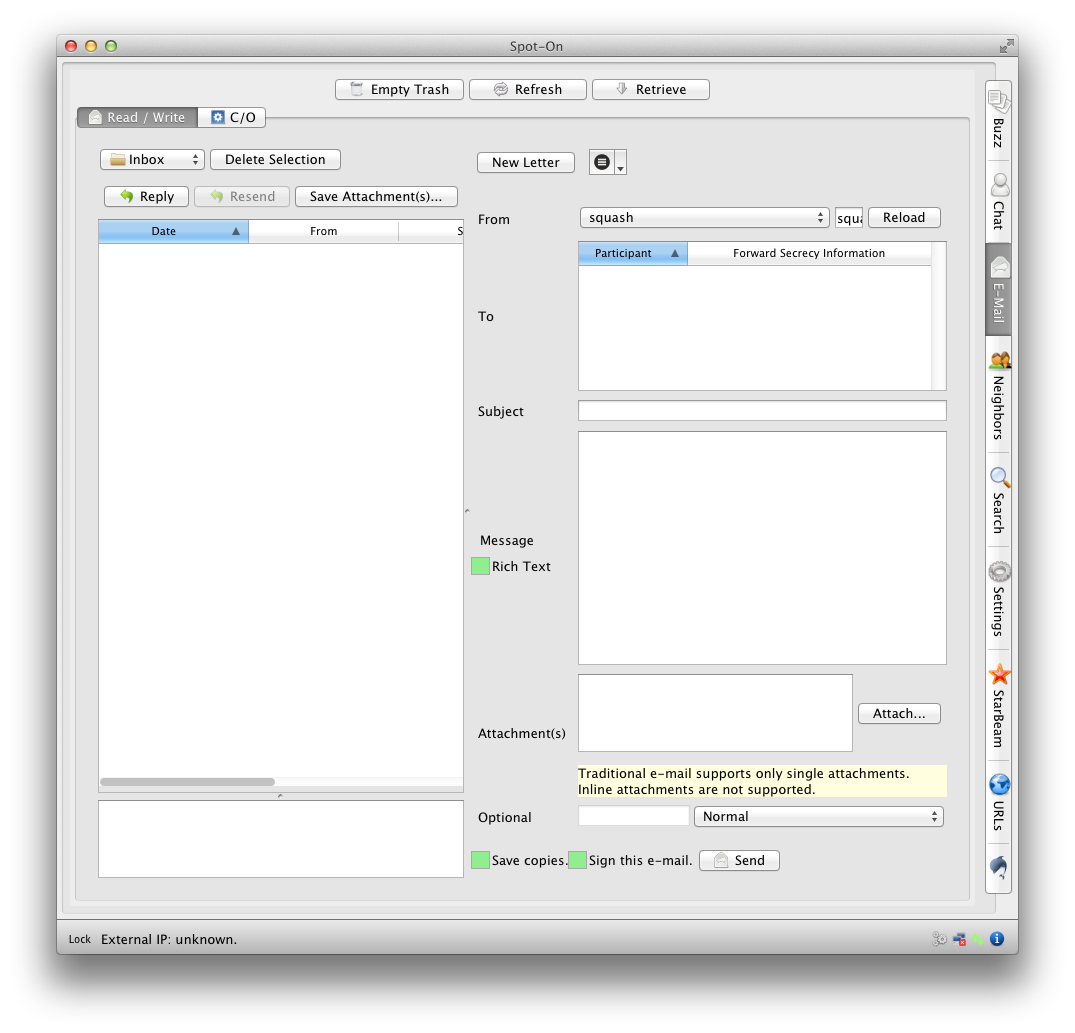
Task: Expand the From 'squash' combo box
Action: pyautogui.click(x=704, y=218)
